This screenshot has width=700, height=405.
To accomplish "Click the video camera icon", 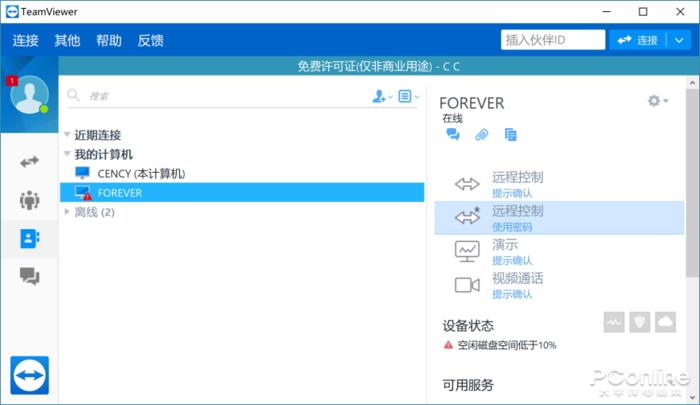I will tap(467, 285).
